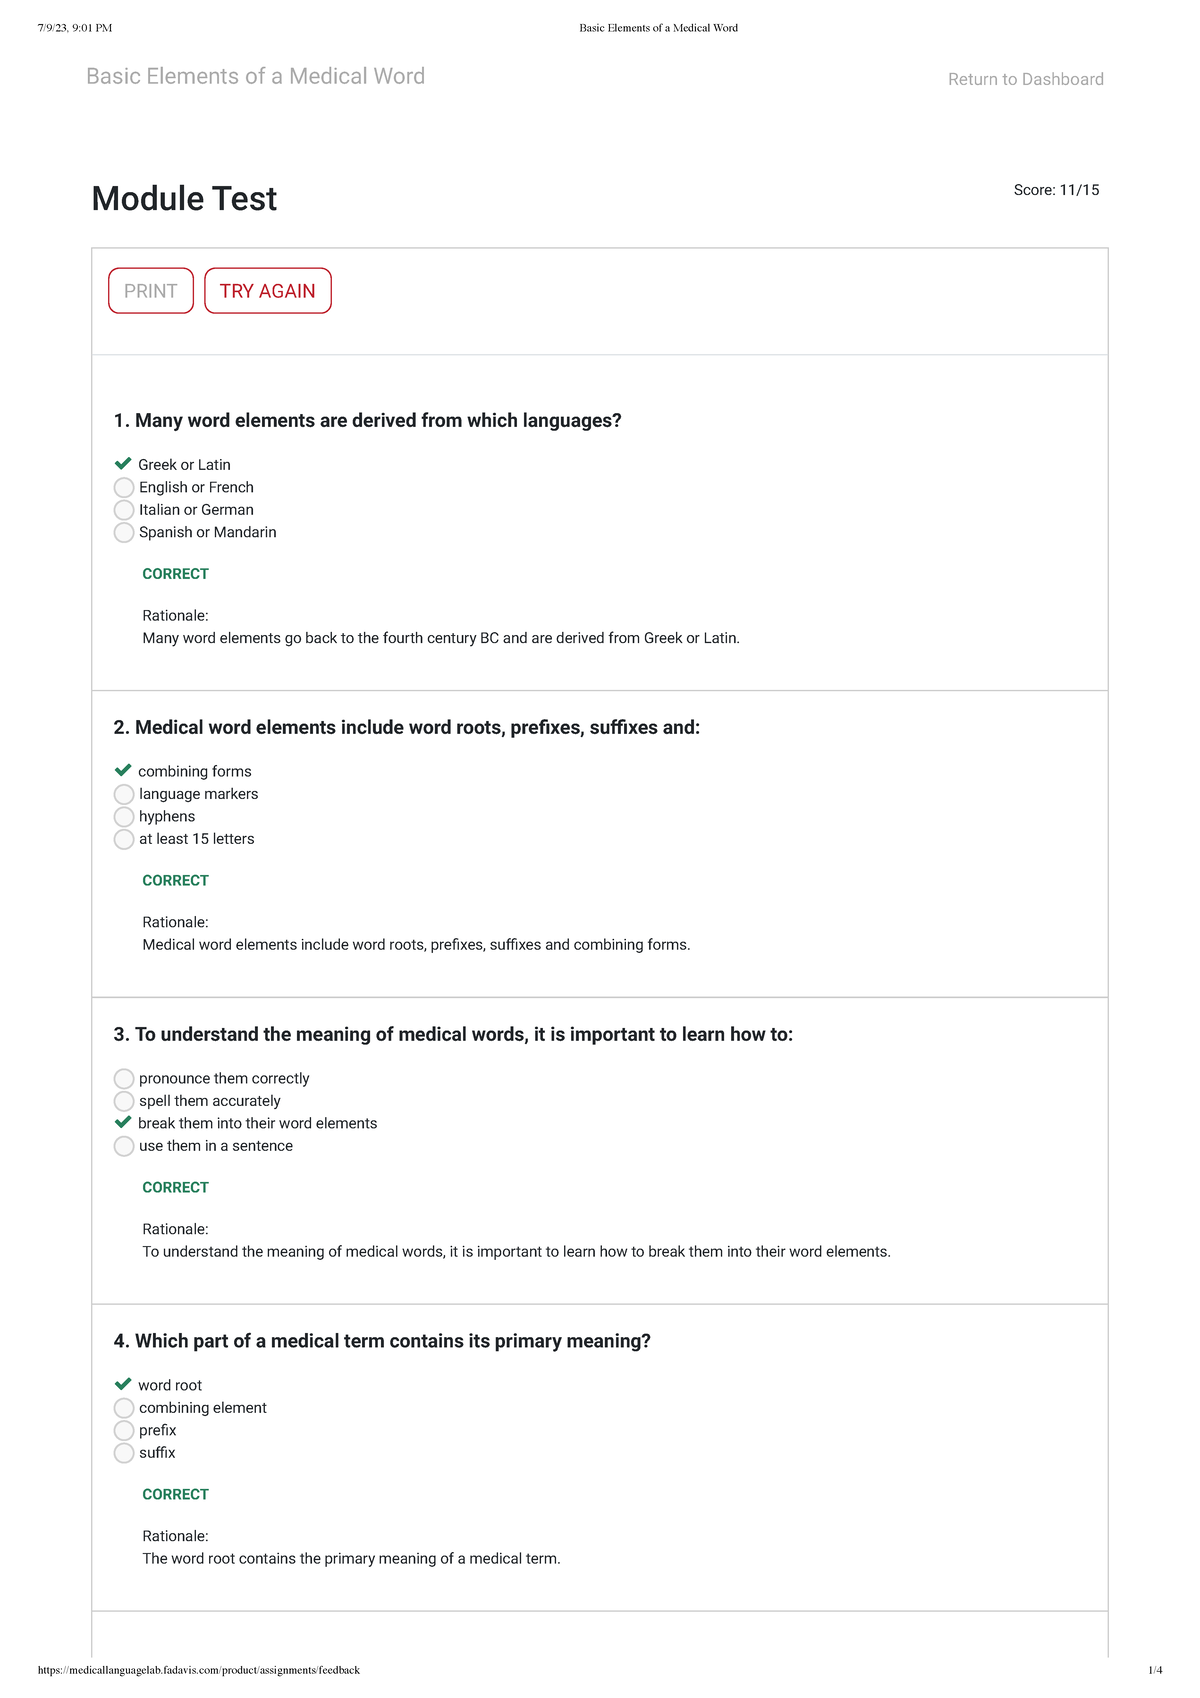
Task: Click the checkmark icon next to combining forms
Action: click(123, 770)
